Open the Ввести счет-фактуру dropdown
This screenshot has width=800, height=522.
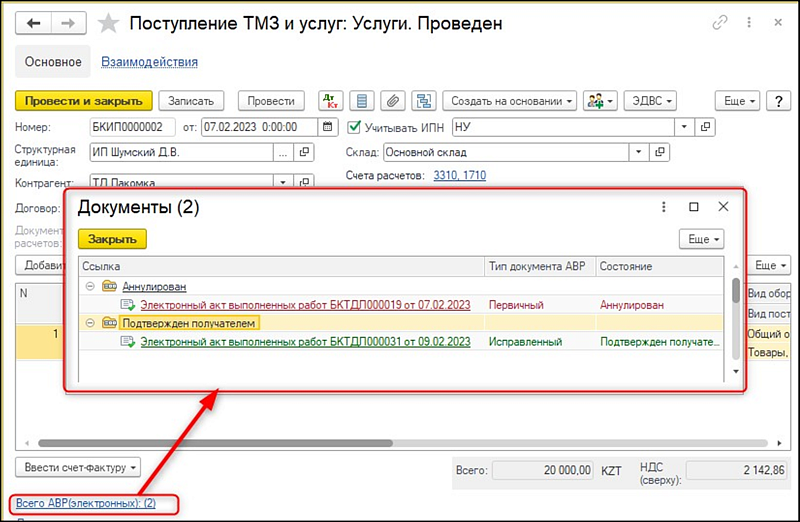coord(78,467)
